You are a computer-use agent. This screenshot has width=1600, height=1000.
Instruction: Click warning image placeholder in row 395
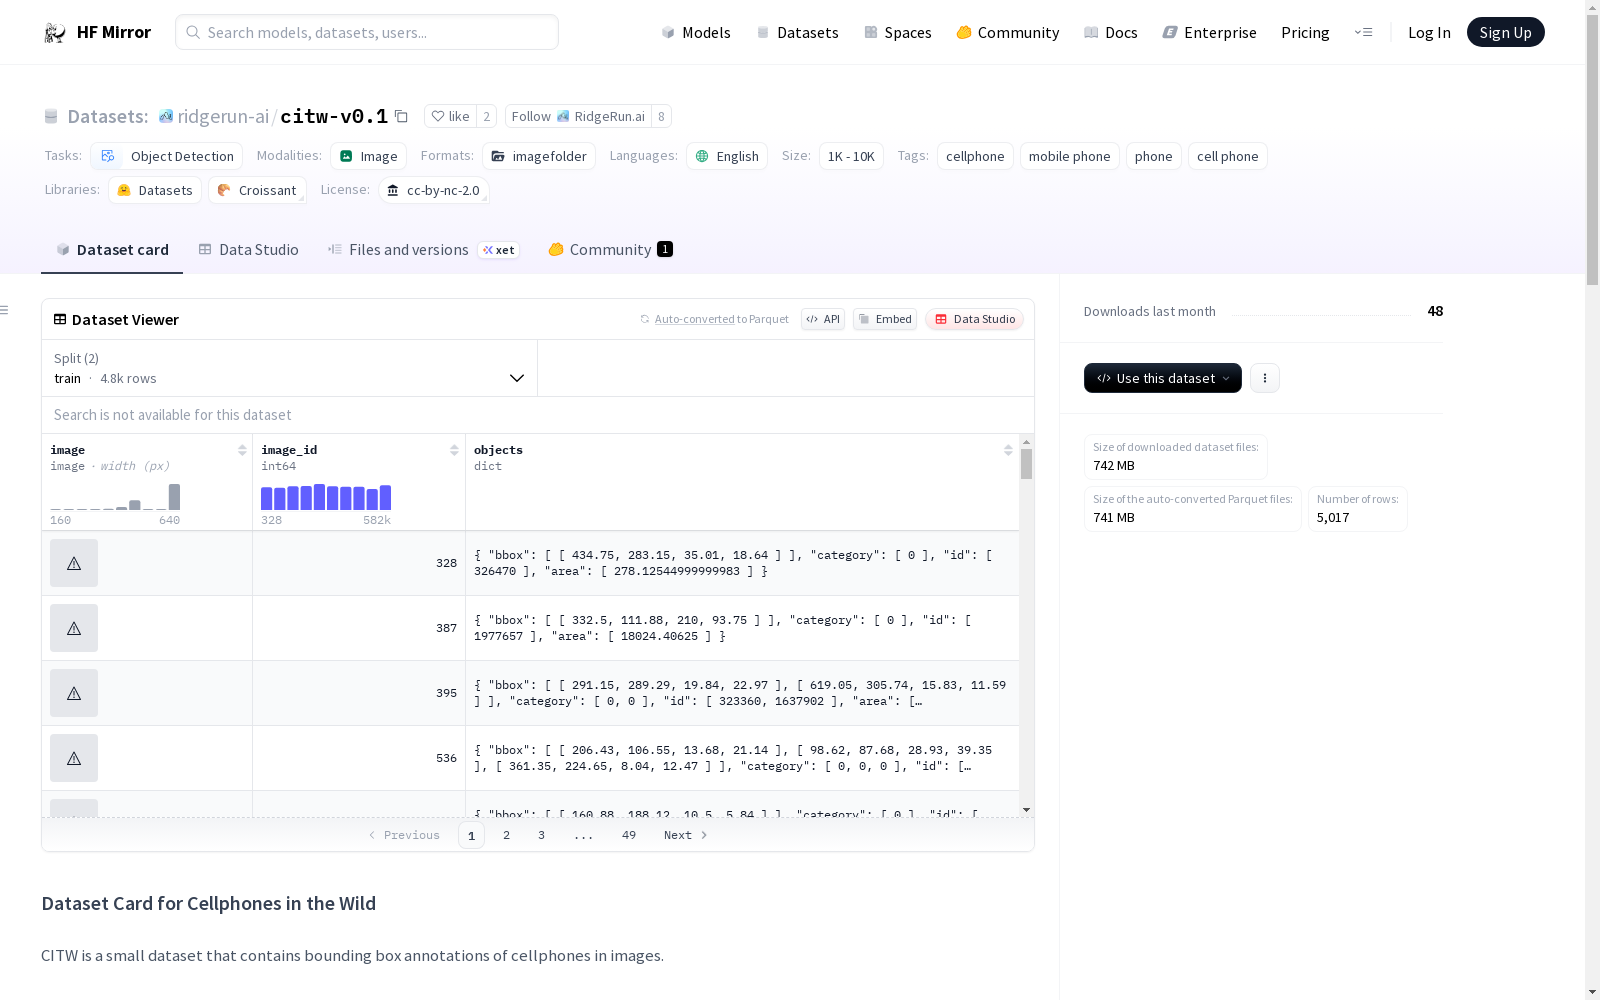click(x=74, y=693)
